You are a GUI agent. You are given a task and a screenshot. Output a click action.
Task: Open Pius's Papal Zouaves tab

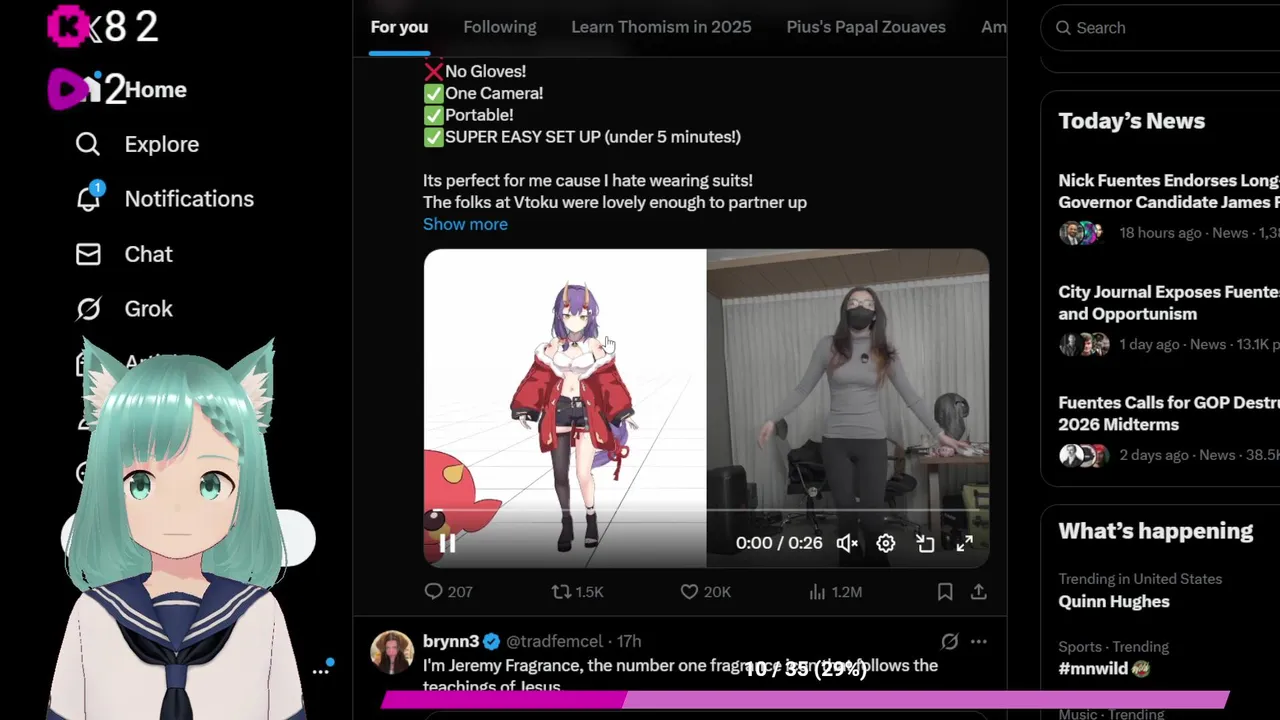coord(866,27)
